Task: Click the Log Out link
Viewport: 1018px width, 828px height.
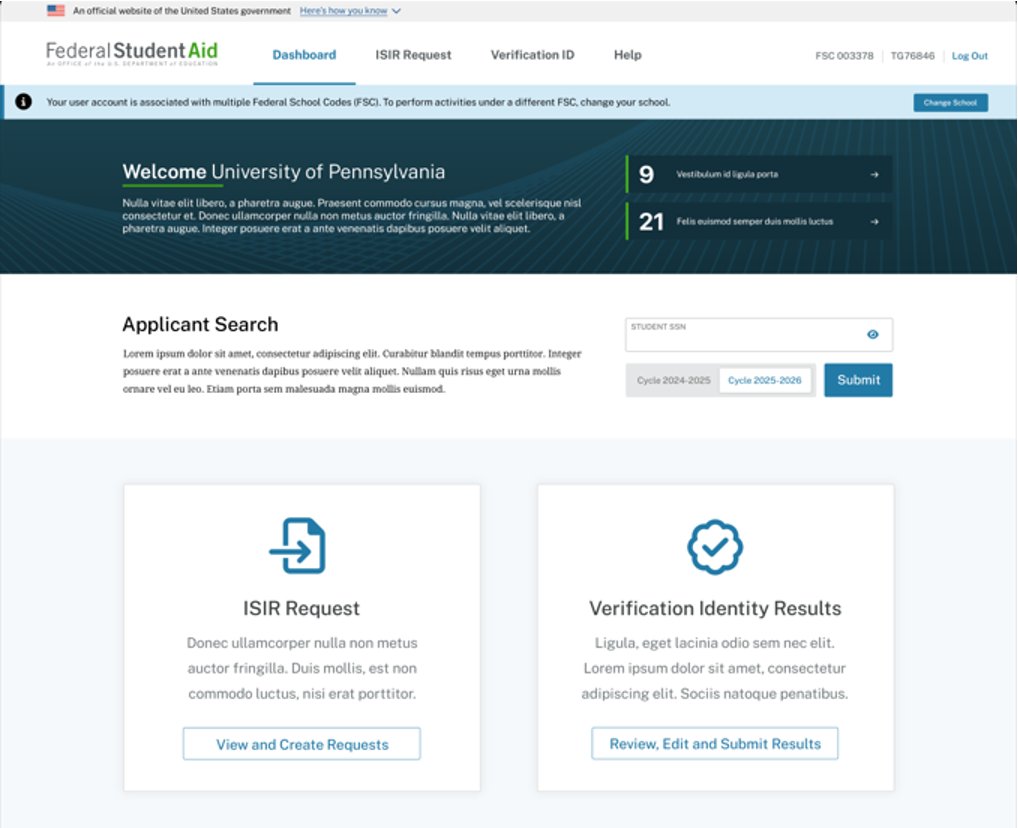Action: (x=969, y=56)
